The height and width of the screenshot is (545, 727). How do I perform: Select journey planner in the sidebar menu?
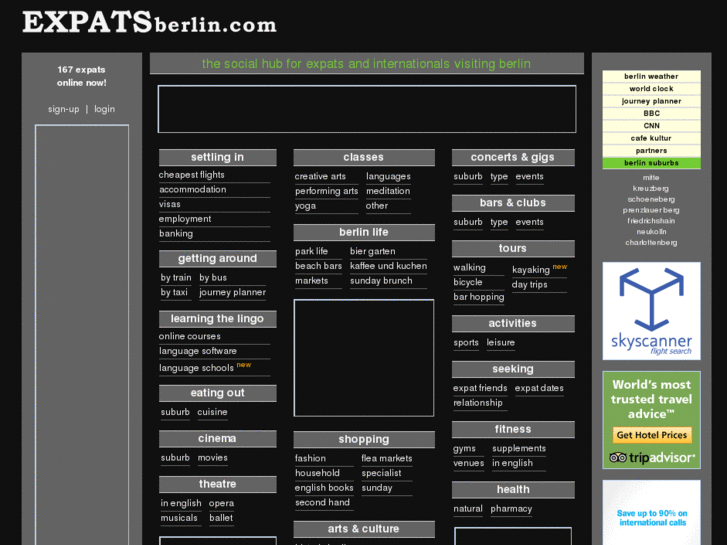click(651, 101)
